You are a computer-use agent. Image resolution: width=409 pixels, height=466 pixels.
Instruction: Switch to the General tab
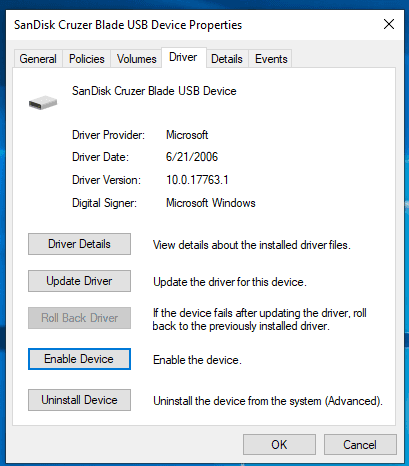point(38,59)
